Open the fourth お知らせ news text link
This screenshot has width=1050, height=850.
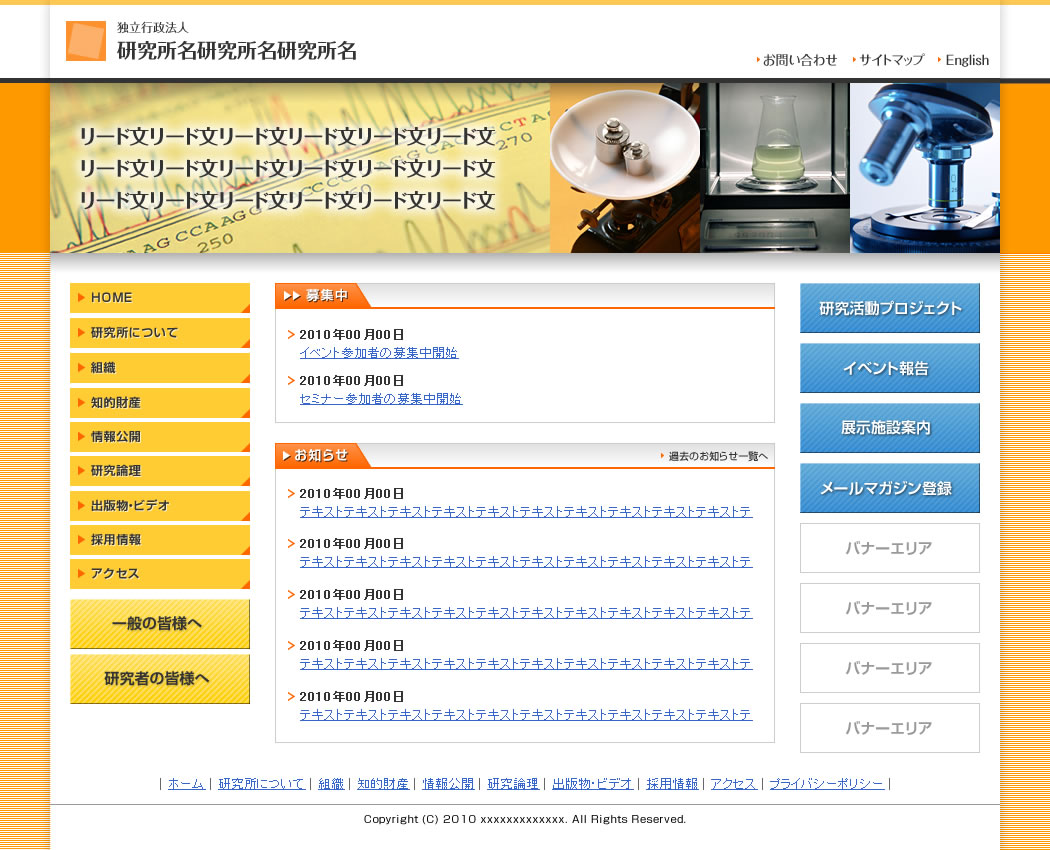(x=526, y=664)
